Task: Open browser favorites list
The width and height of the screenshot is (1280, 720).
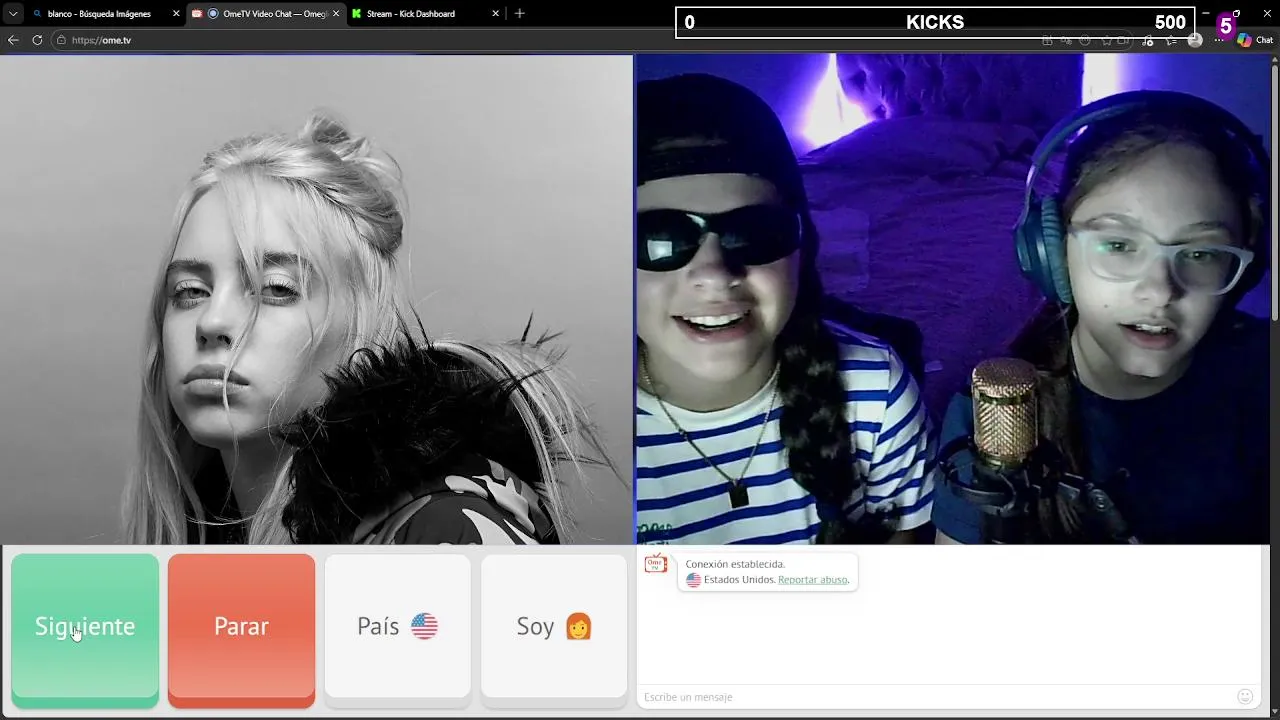Action: [1171, 40]
